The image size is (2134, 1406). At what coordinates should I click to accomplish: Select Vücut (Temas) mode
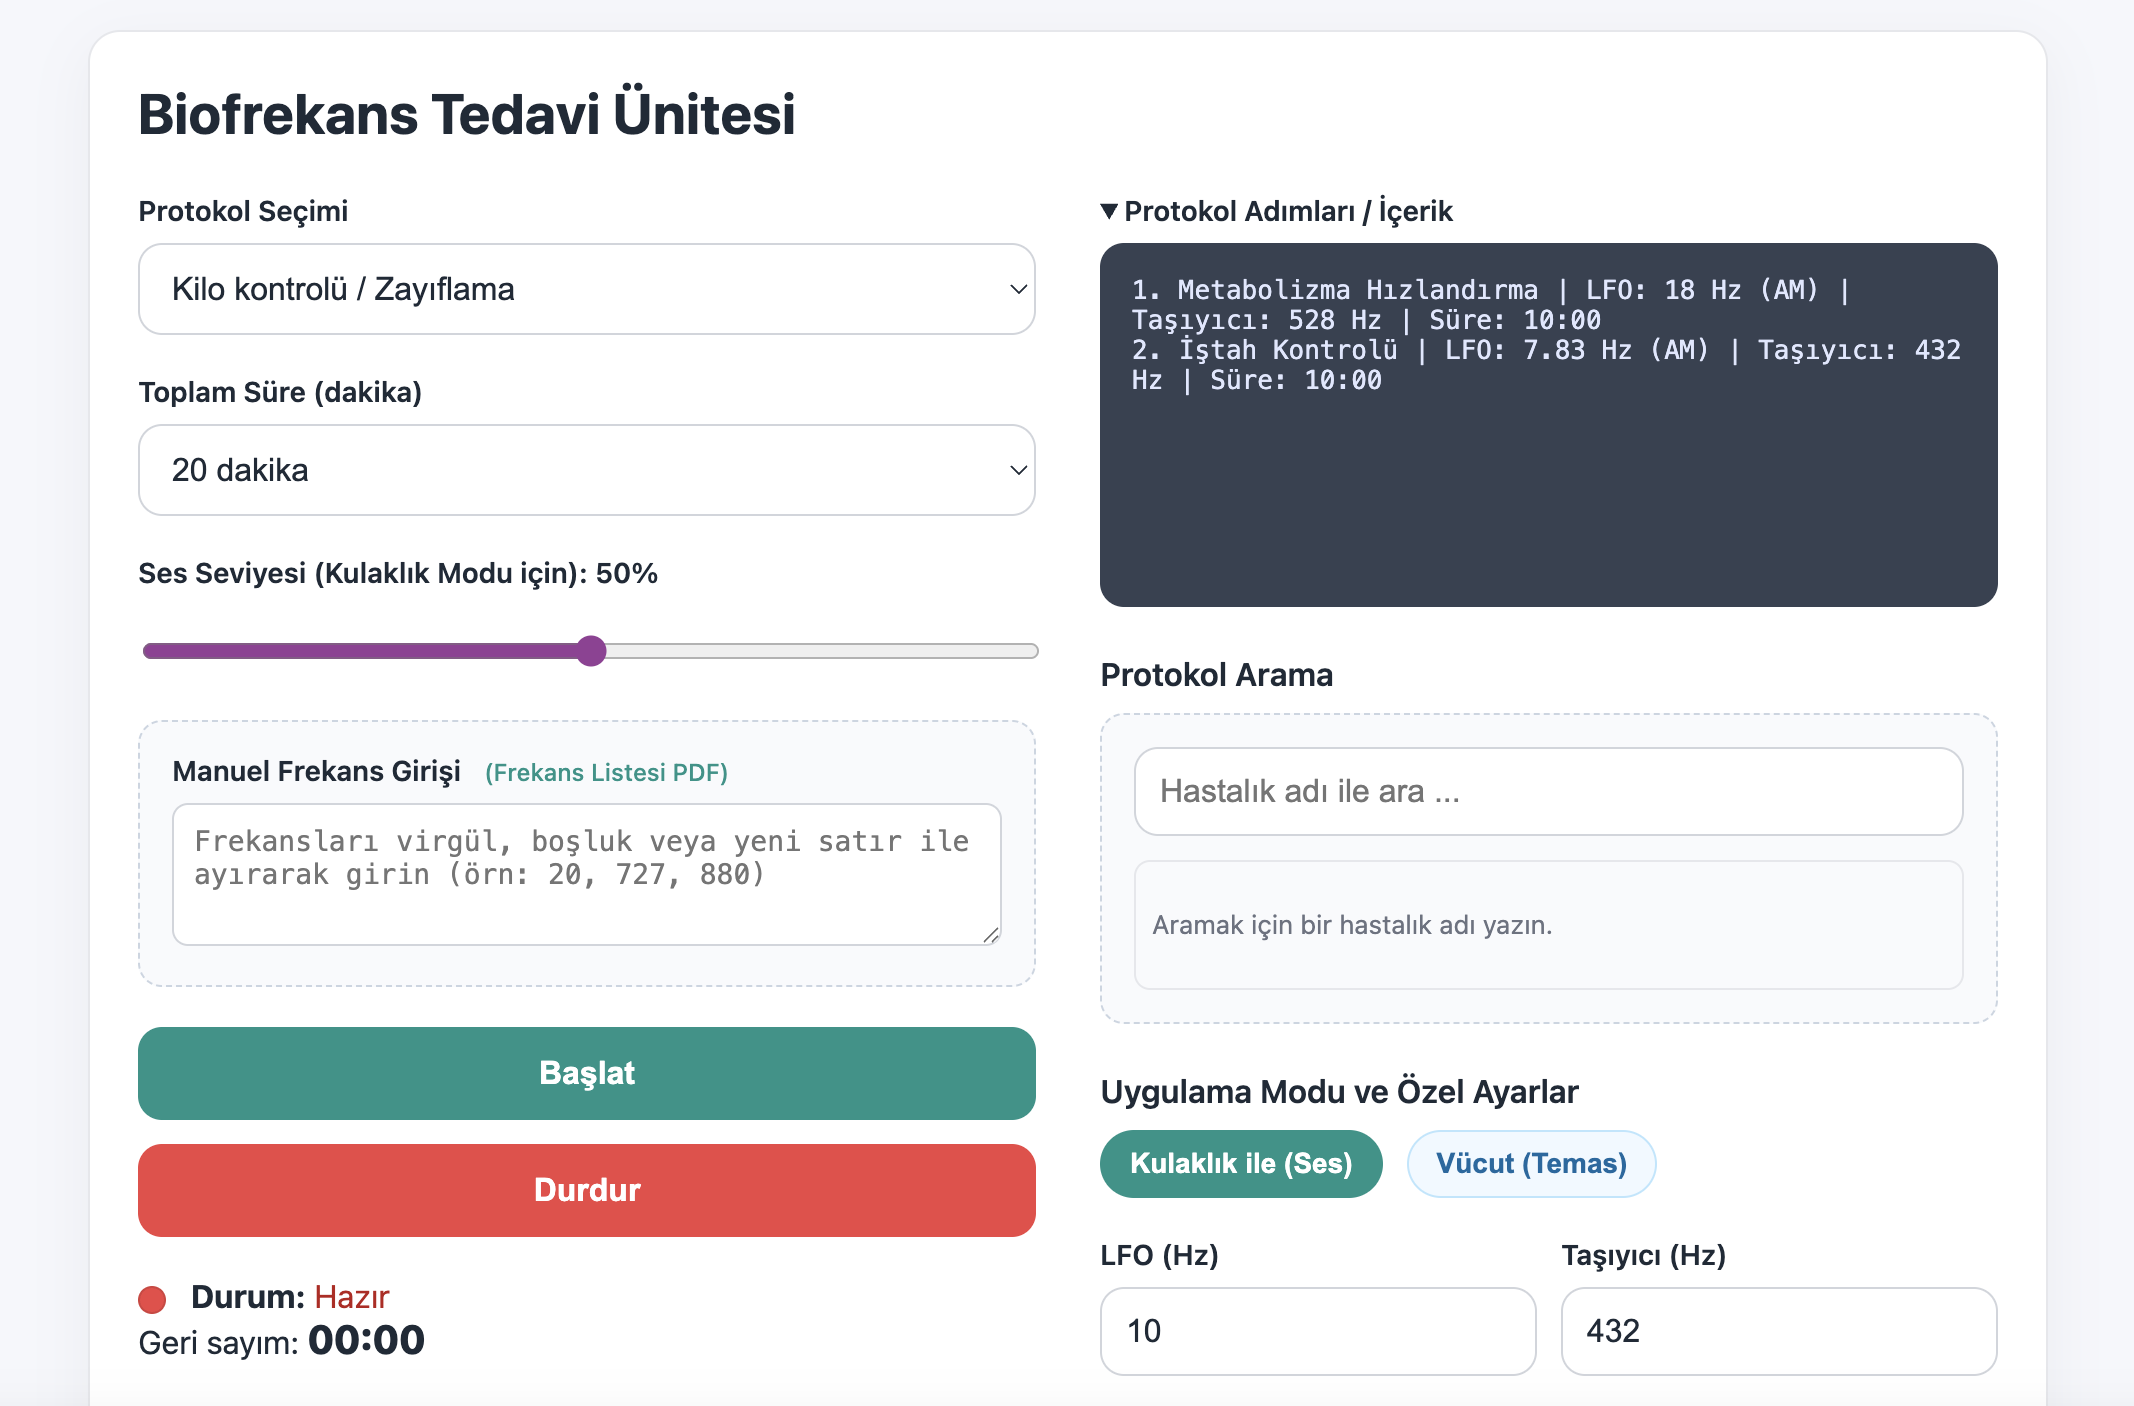pos(1530,1164)
